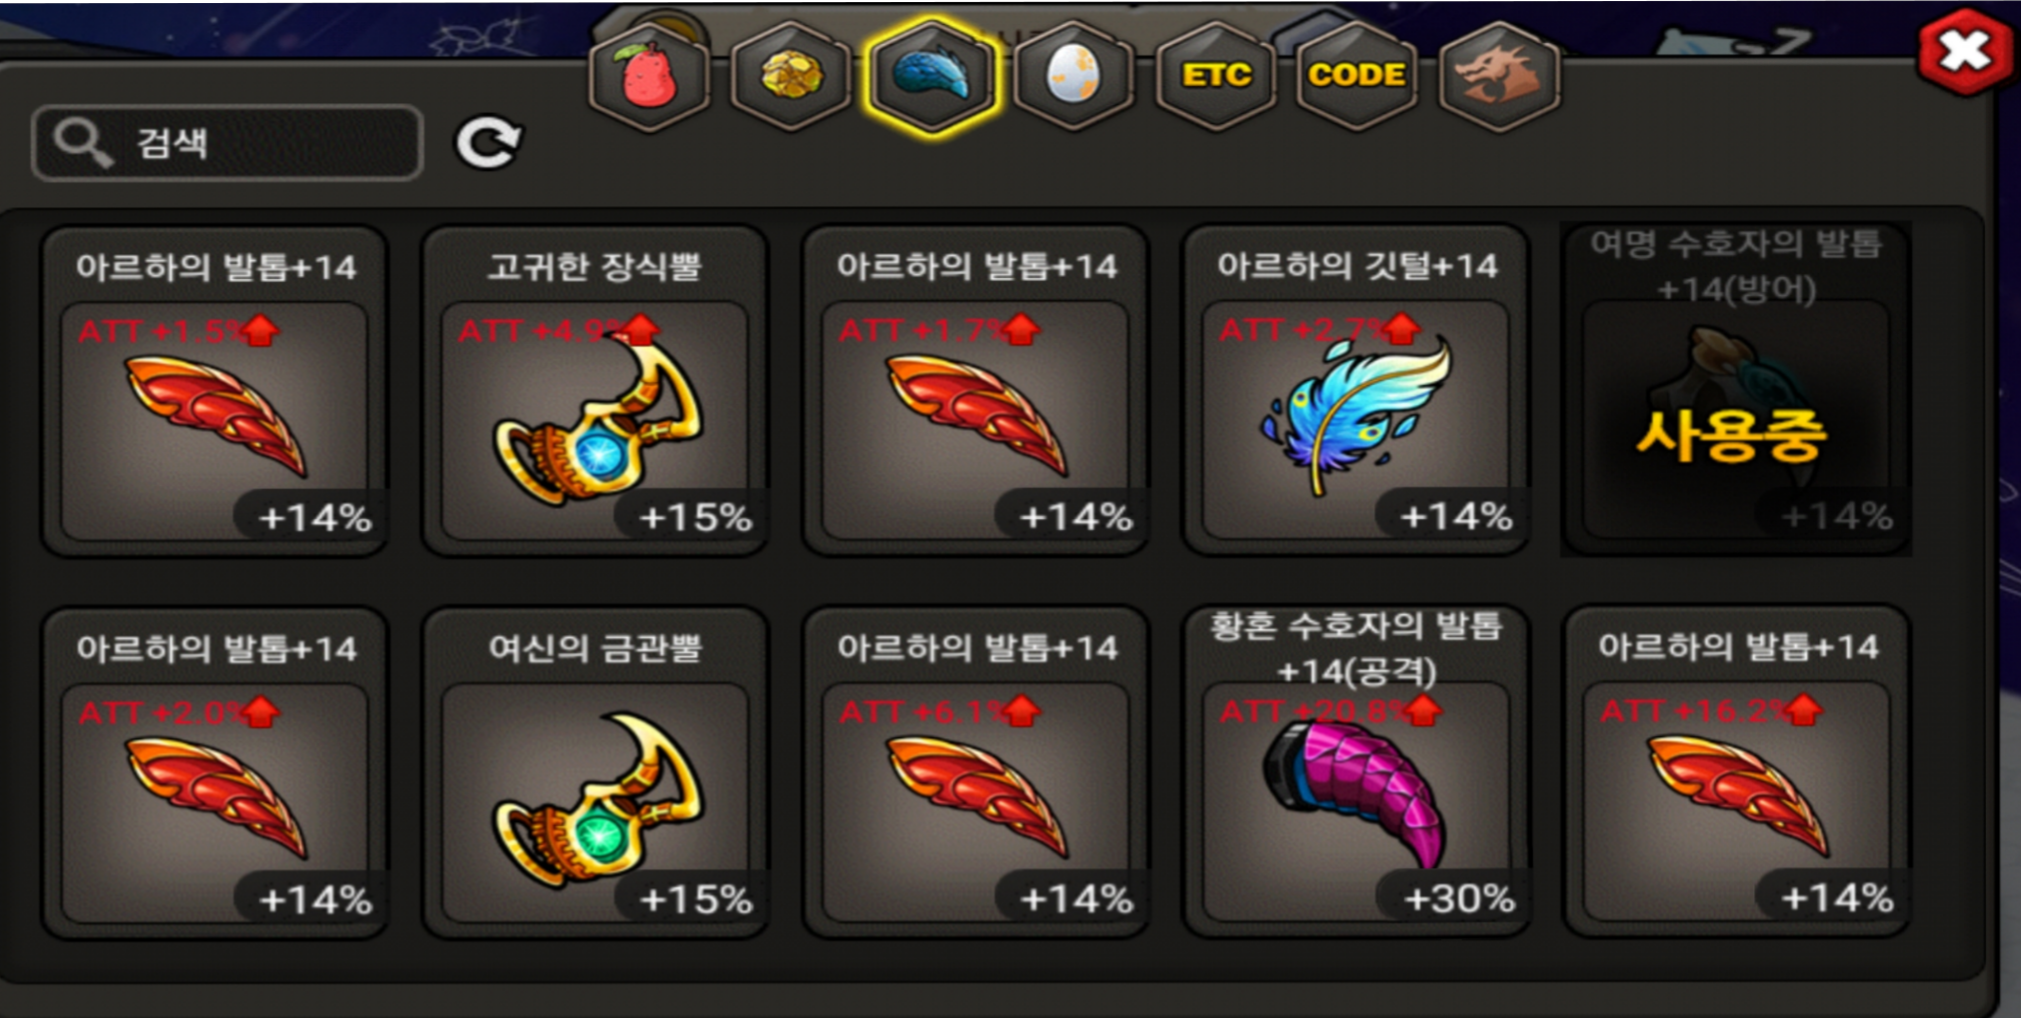
Task: Select the blue dragon claw equipment tab
Action: click(932, 76)
